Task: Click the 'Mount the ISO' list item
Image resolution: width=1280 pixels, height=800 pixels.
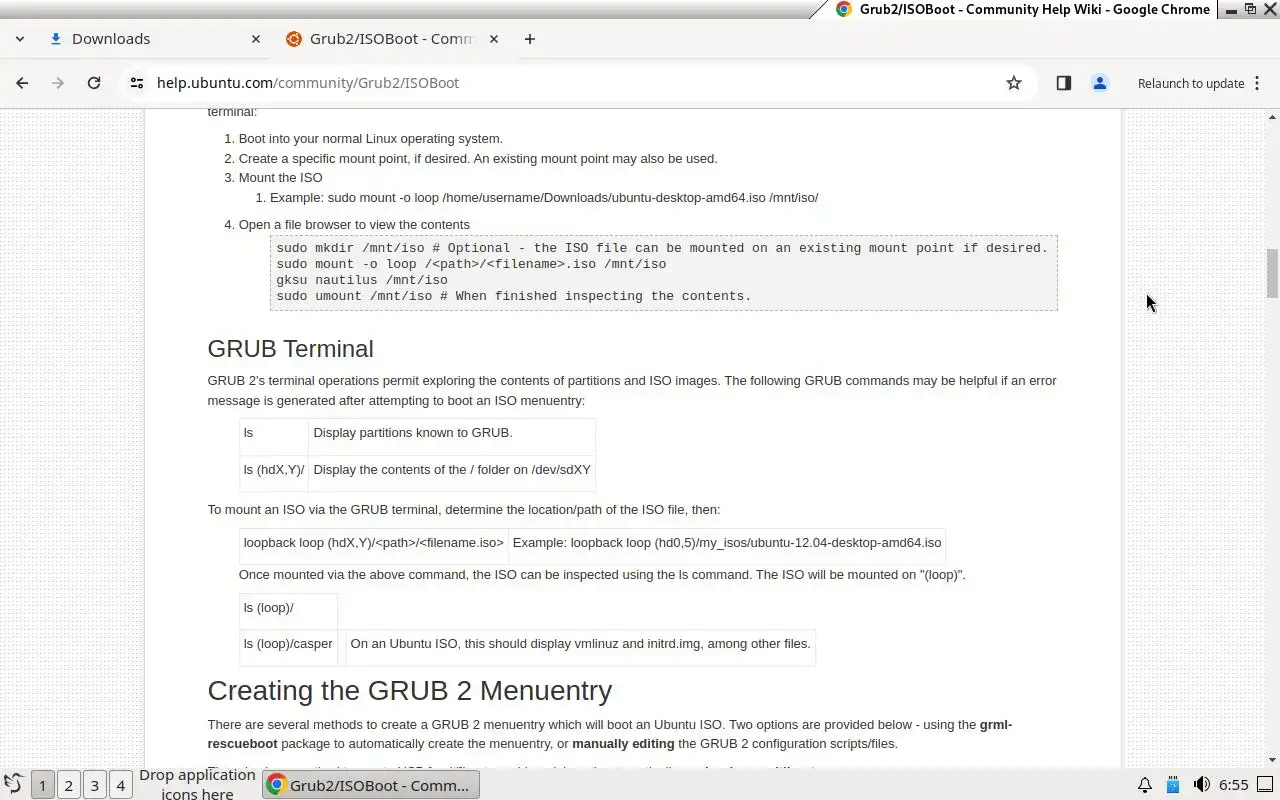Action: (280, 178)
